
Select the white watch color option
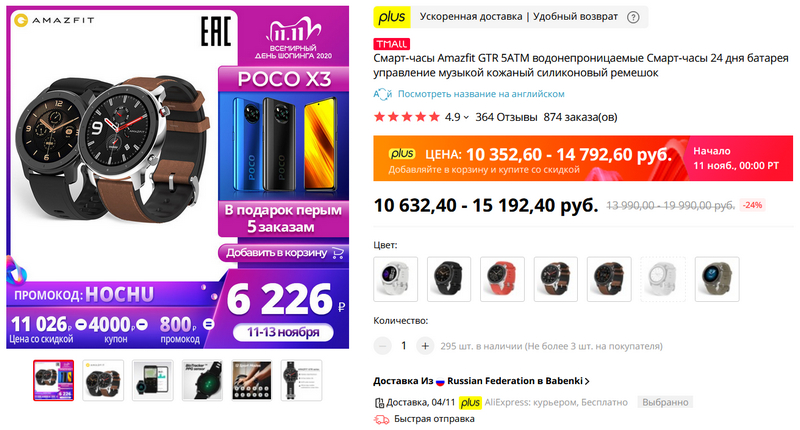[395, 279]
